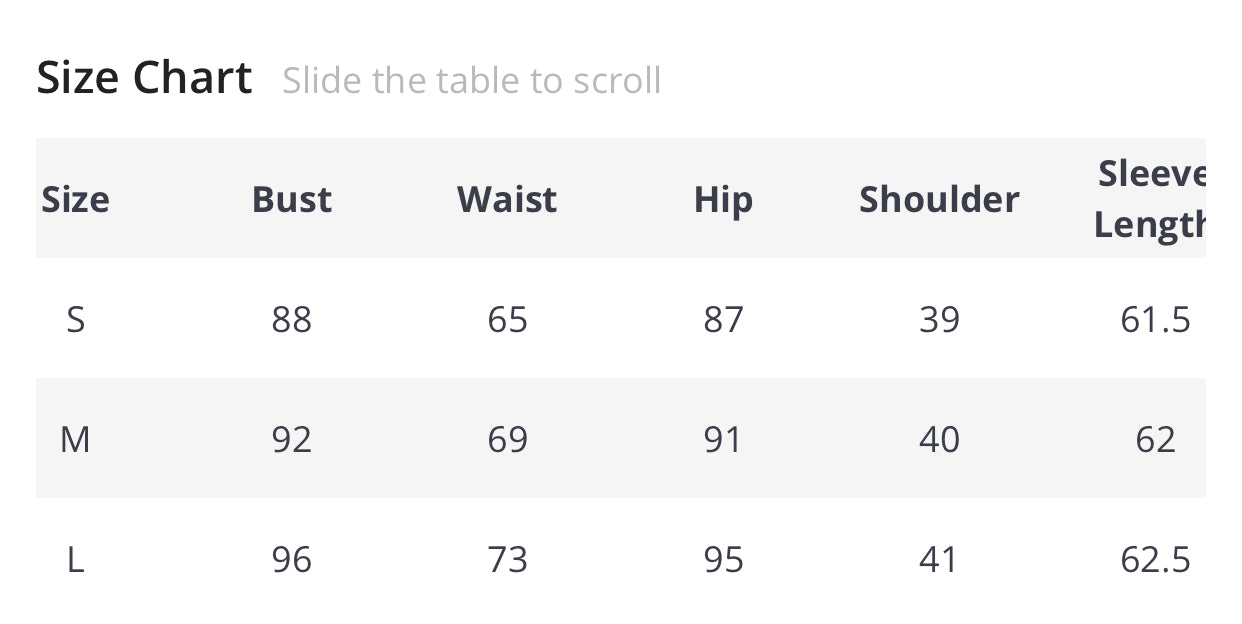This screenshot has height=624, width=1242.
Task: Click the Hip column header
Action: point(723,199)
